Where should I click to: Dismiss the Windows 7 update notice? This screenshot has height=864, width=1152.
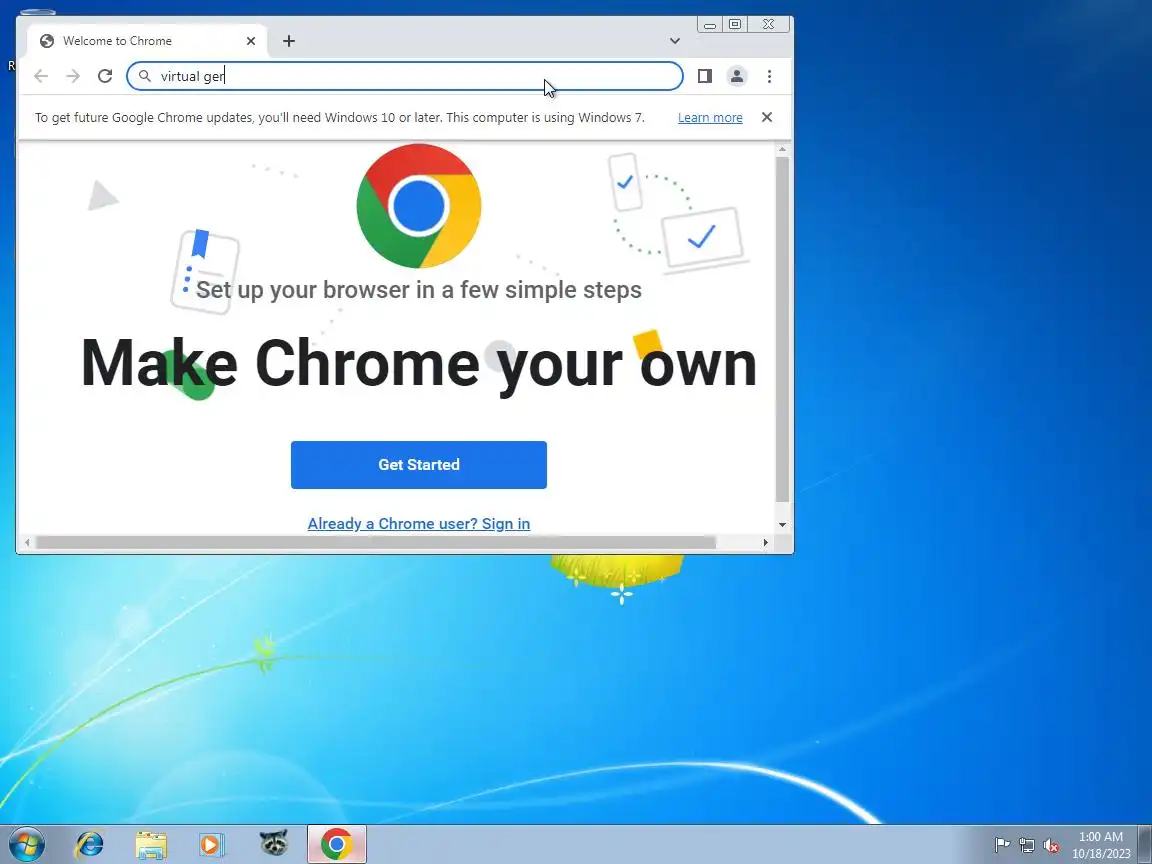pos(766,117)
